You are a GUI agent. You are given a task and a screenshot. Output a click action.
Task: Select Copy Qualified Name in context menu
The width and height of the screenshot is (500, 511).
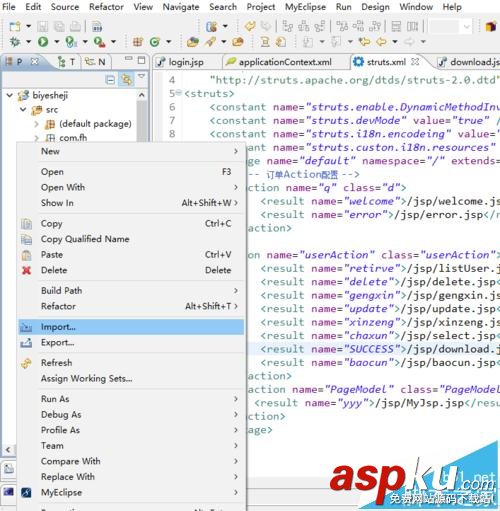tap(131, 239)
